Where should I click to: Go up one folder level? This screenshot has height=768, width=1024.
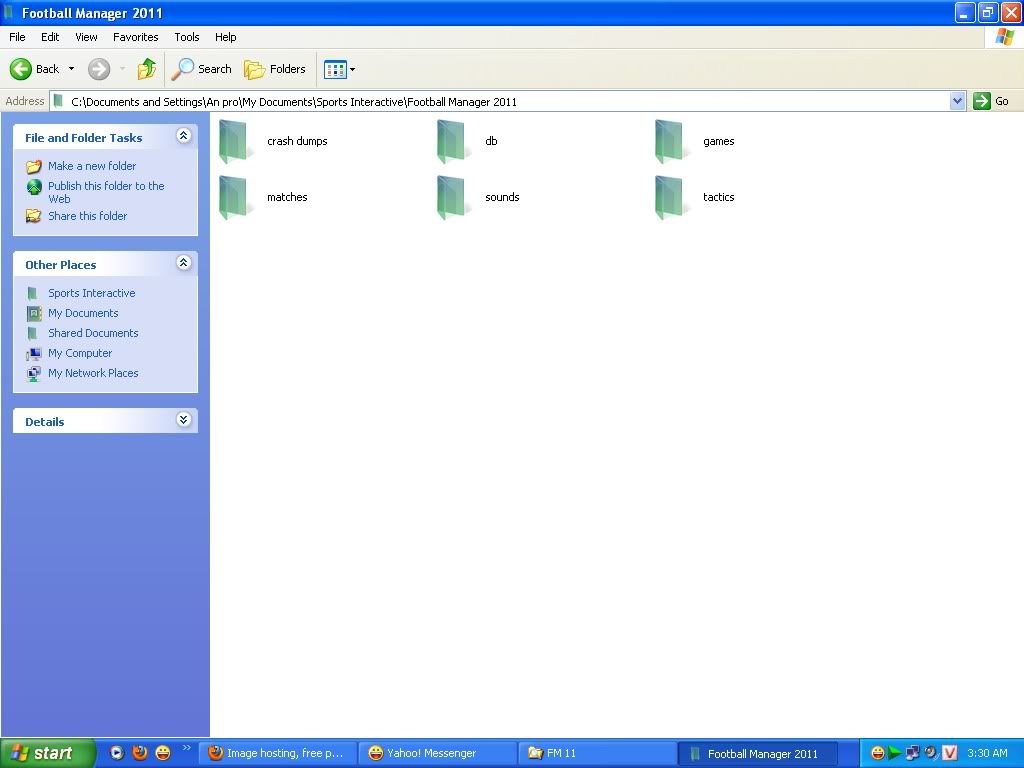pyautogui.click(x=147, y=69)
